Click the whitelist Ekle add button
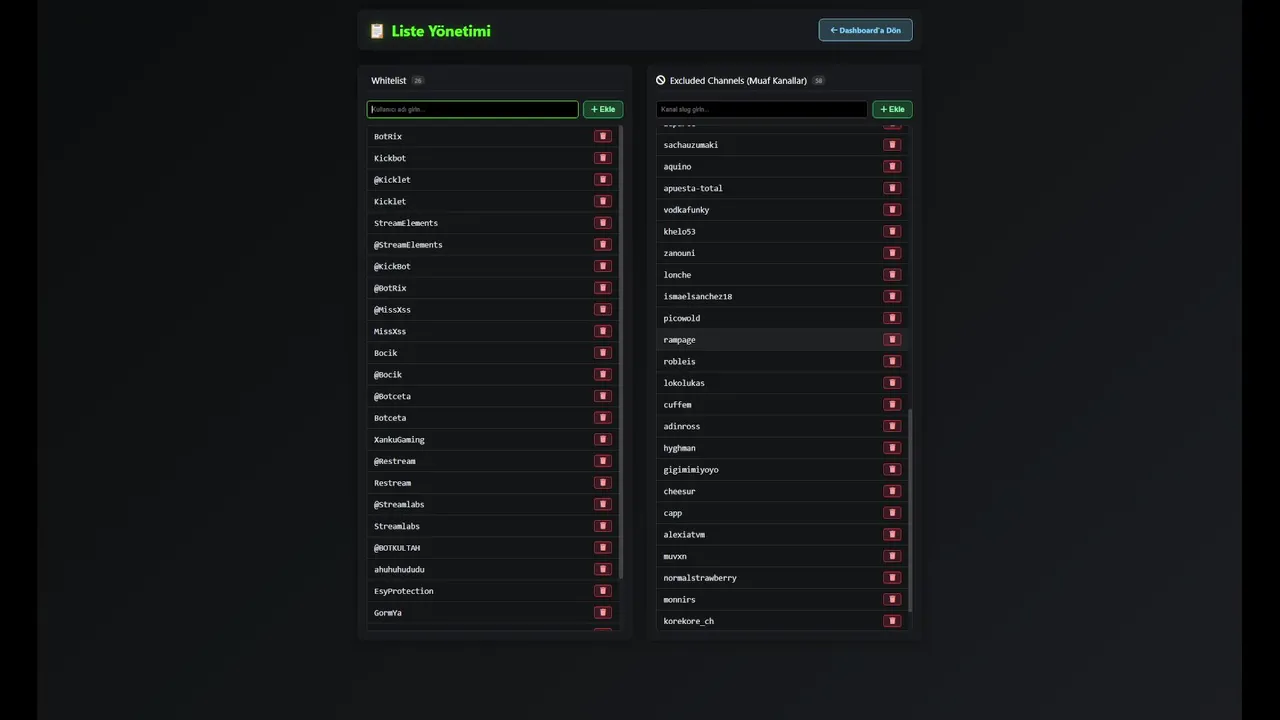The height and width of the screenshot is (720, 1280). [x=603, y=109]
